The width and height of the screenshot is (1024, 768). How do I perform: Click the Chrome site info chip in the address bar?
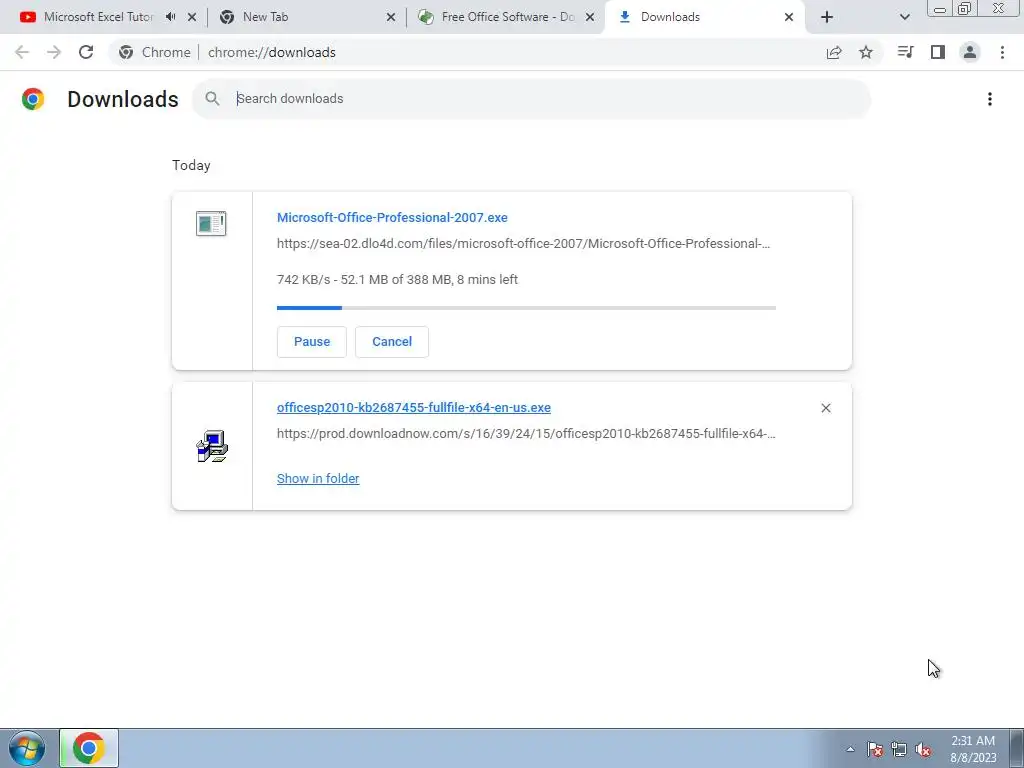155,52
